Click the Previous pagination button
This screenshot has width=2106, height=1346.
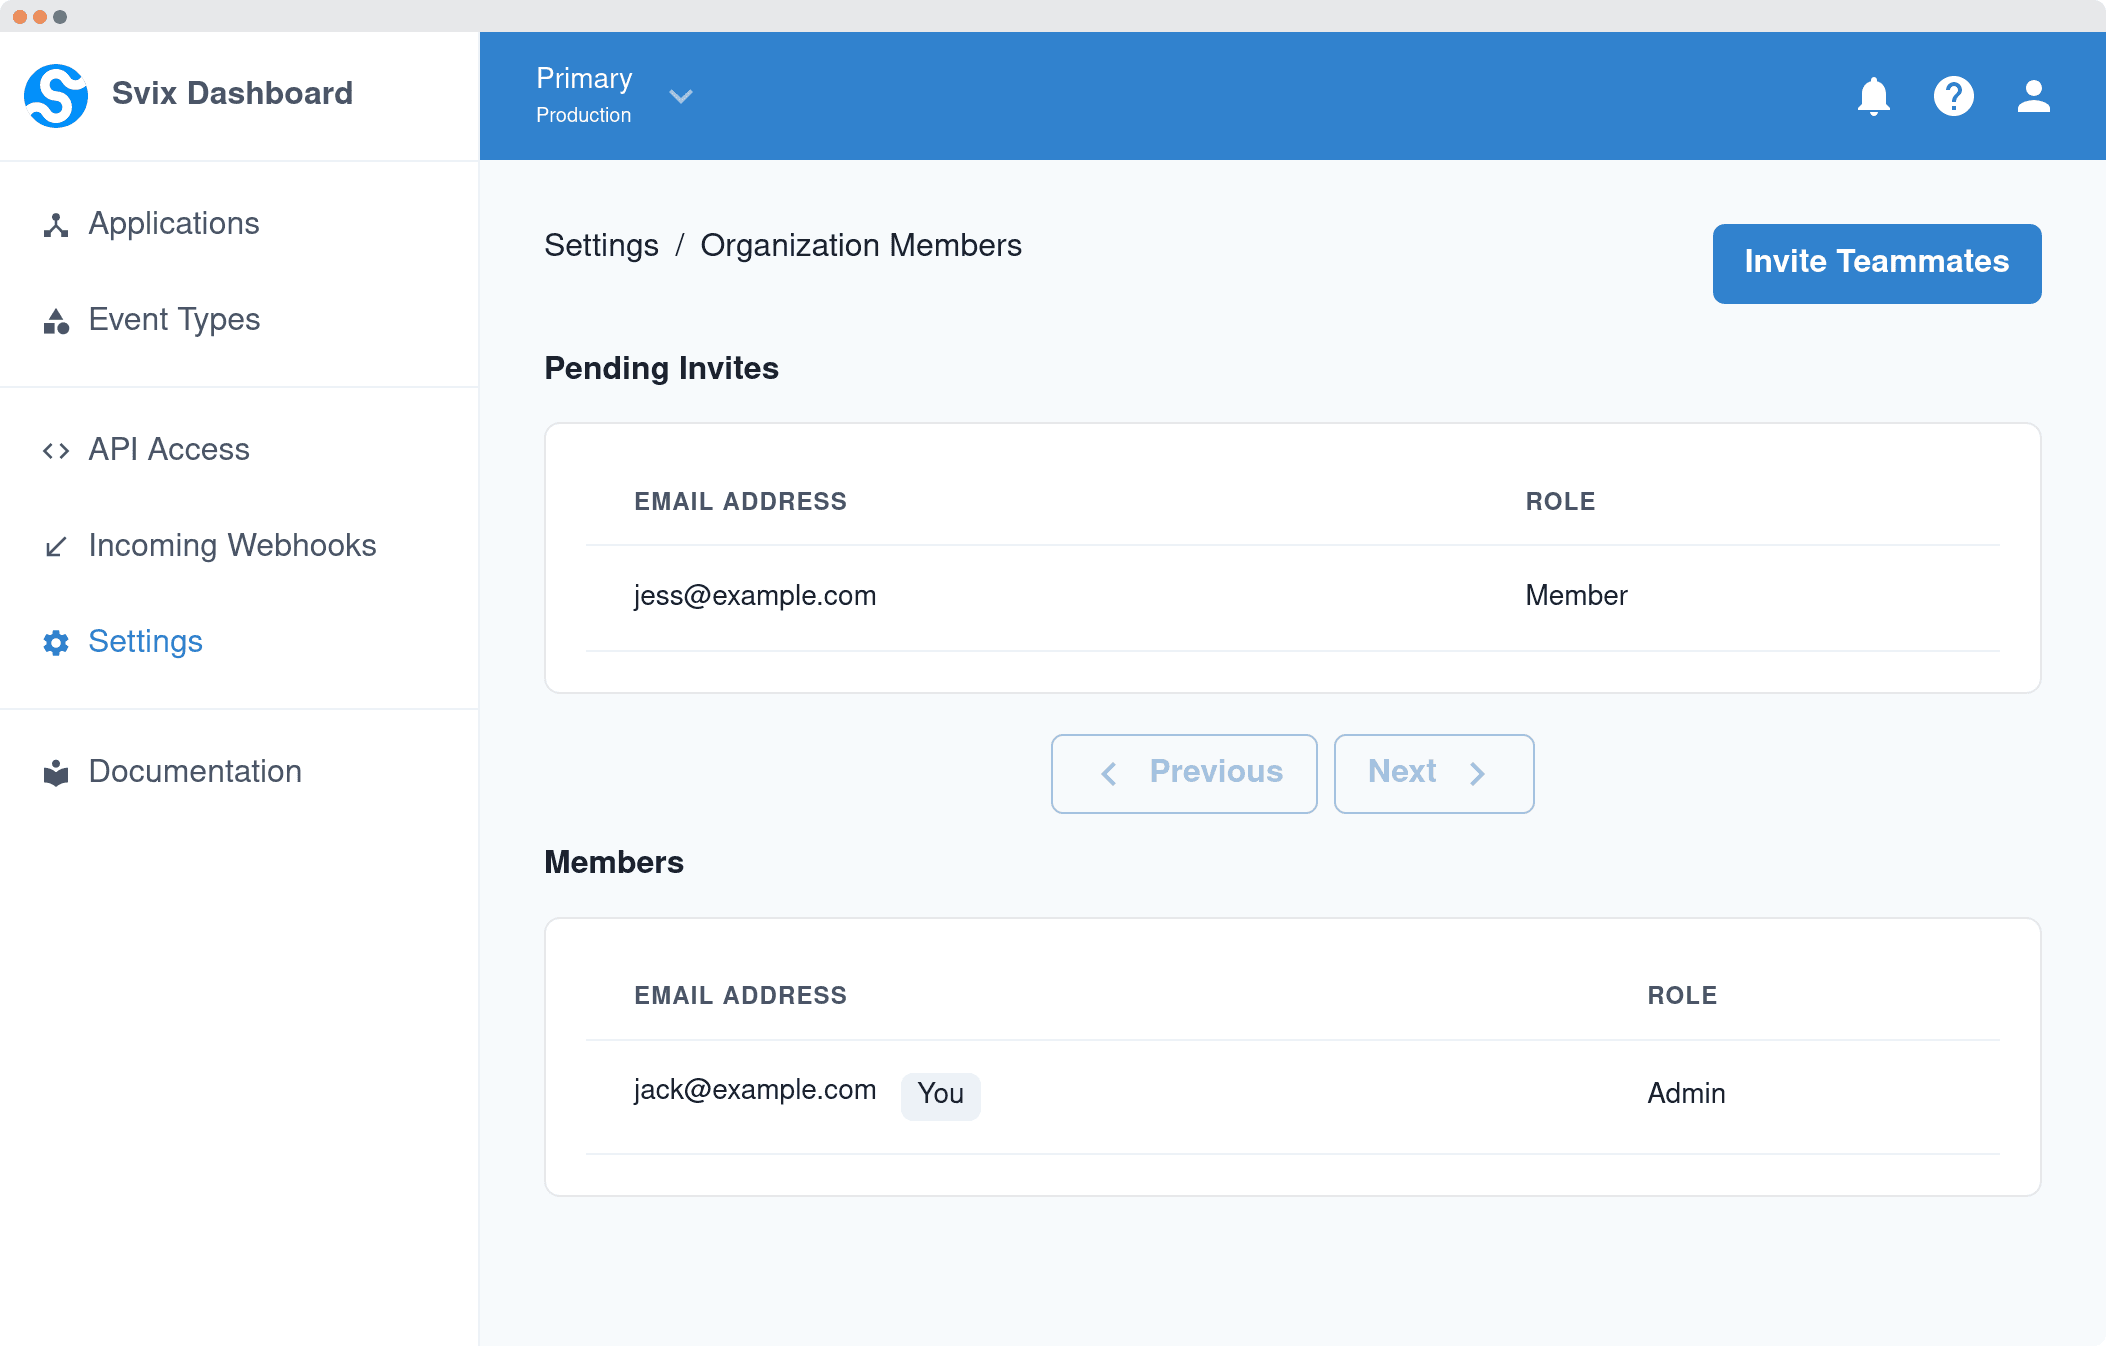coord(1184,773)
